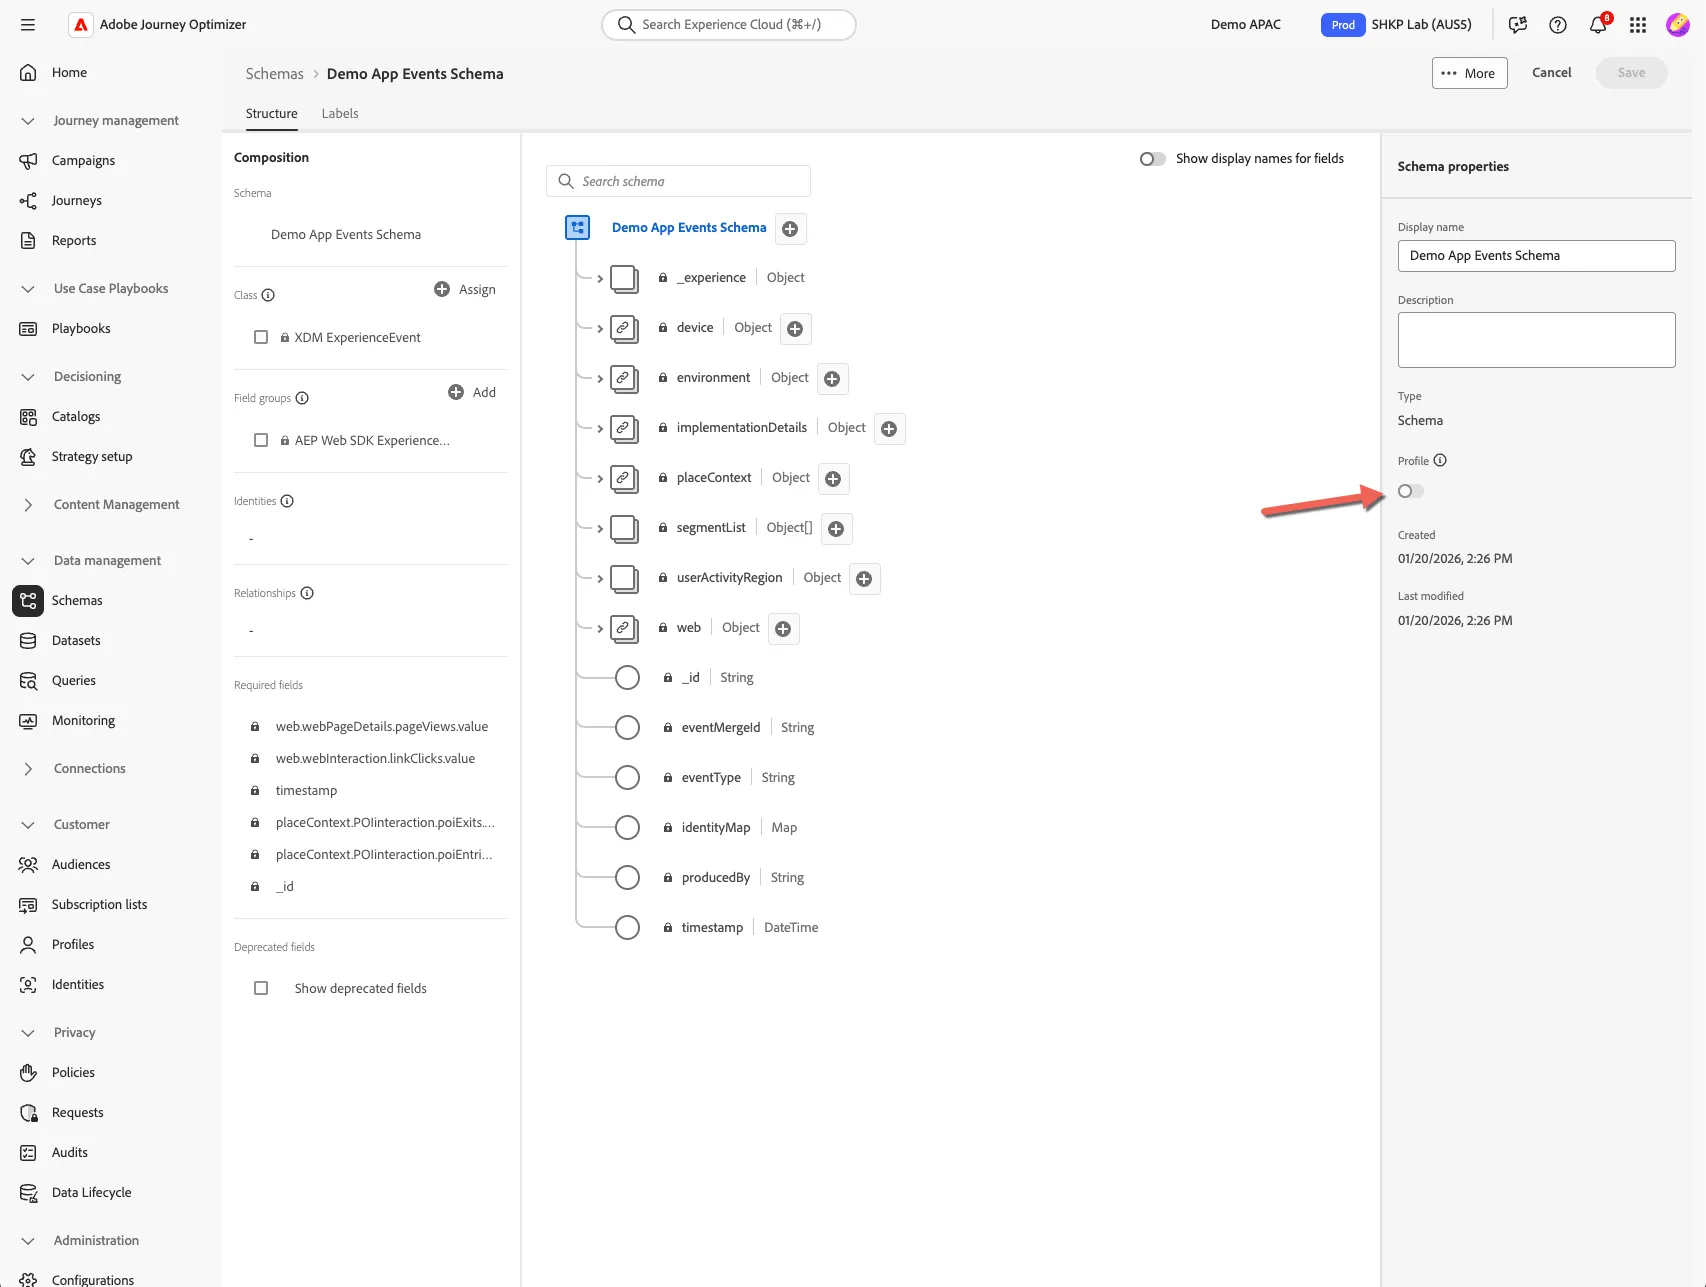This screenshot has width=1706, height=1287.
Task: Add field to placeContext object
Action: (833, 479)
